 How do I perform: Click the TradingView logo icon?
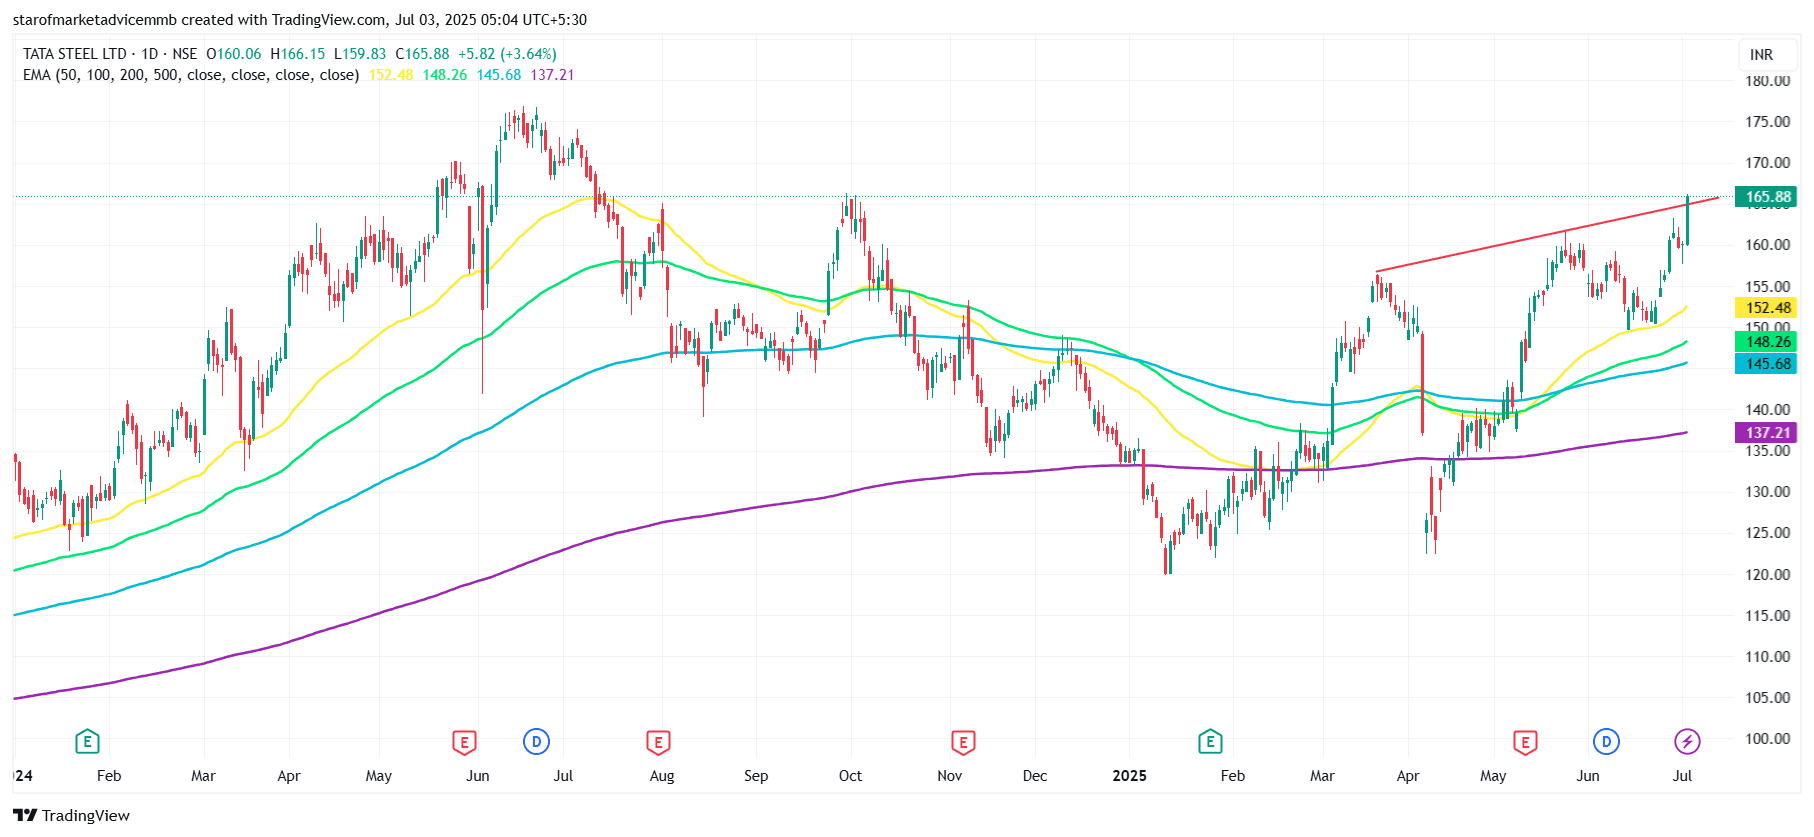25,815
